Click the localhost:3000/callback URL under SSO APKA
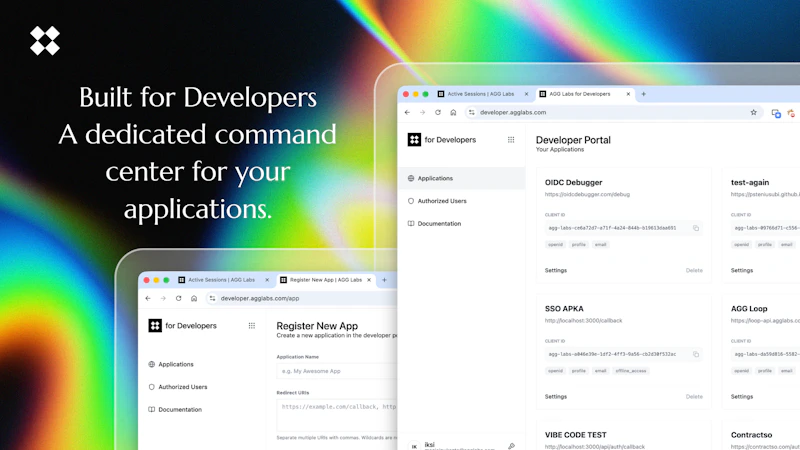 (x=584, y=320)
